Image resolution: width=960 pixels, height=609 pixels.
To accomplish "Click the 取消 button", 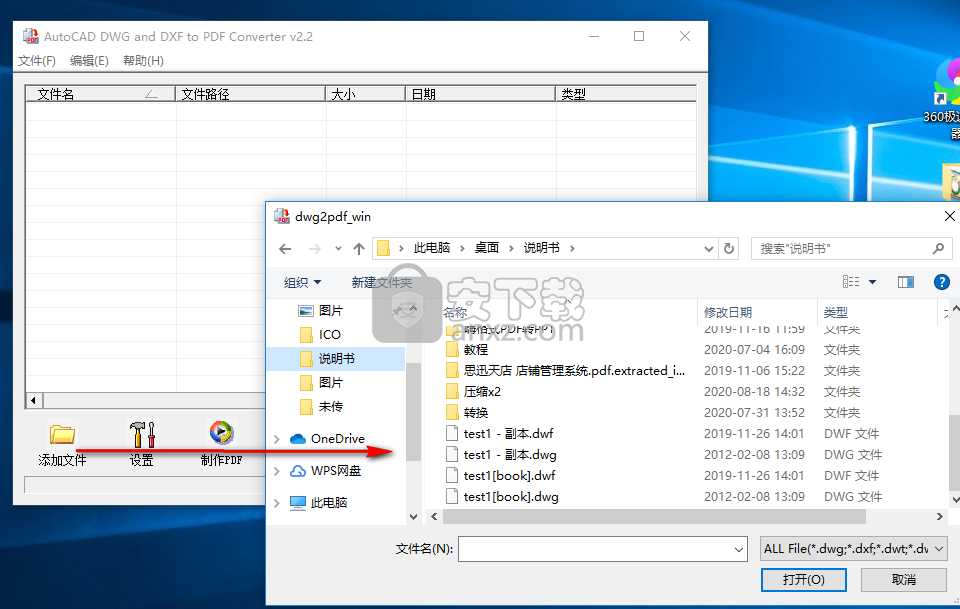I will click(x=904, y=580).
